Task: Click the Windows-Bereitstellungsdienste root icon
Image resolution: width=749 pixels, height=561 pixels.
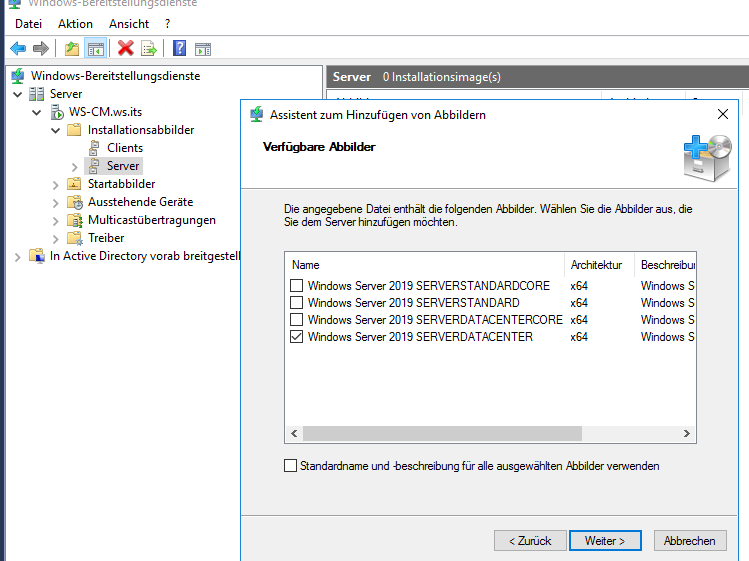Action: (x=18, y=76)
